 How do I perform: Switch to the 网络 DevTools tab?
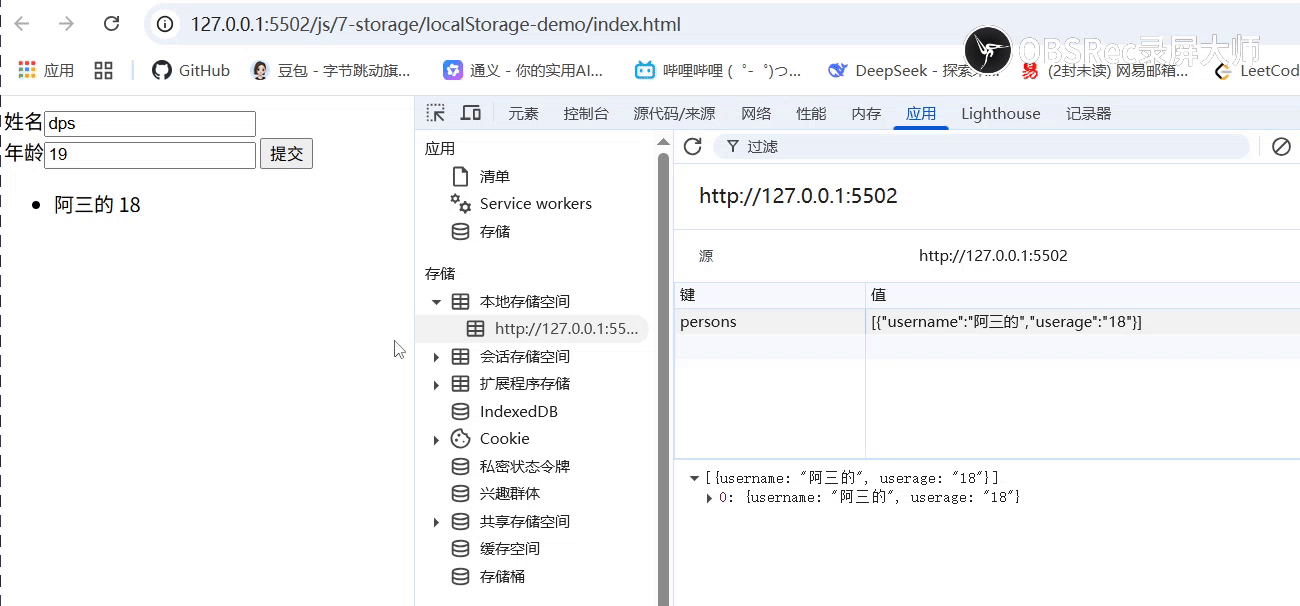pyautogui.click(x=756, y=114)
